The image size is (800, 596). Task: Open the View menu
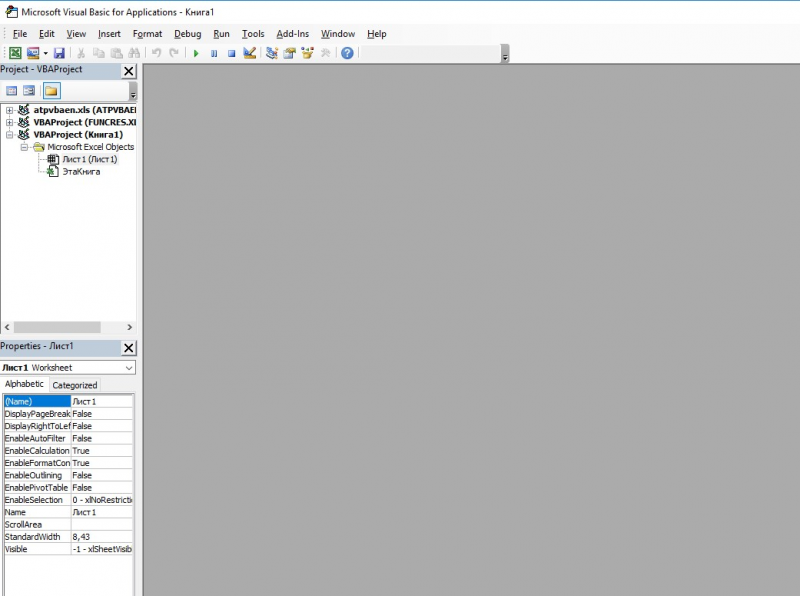click(x=76, y=34)
